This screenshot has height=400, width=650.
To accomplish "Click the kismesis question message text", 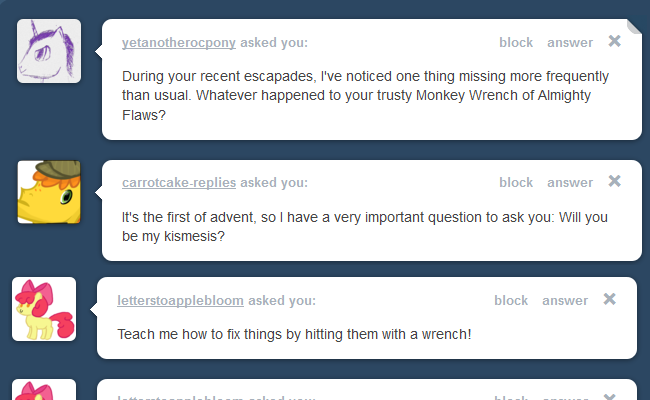I will tap(365, 226).
